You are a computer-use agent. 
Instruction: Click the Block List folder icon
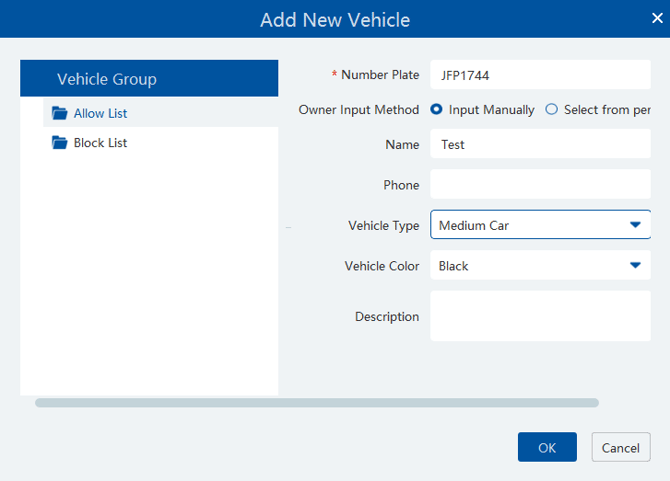(x=59, y=143)
